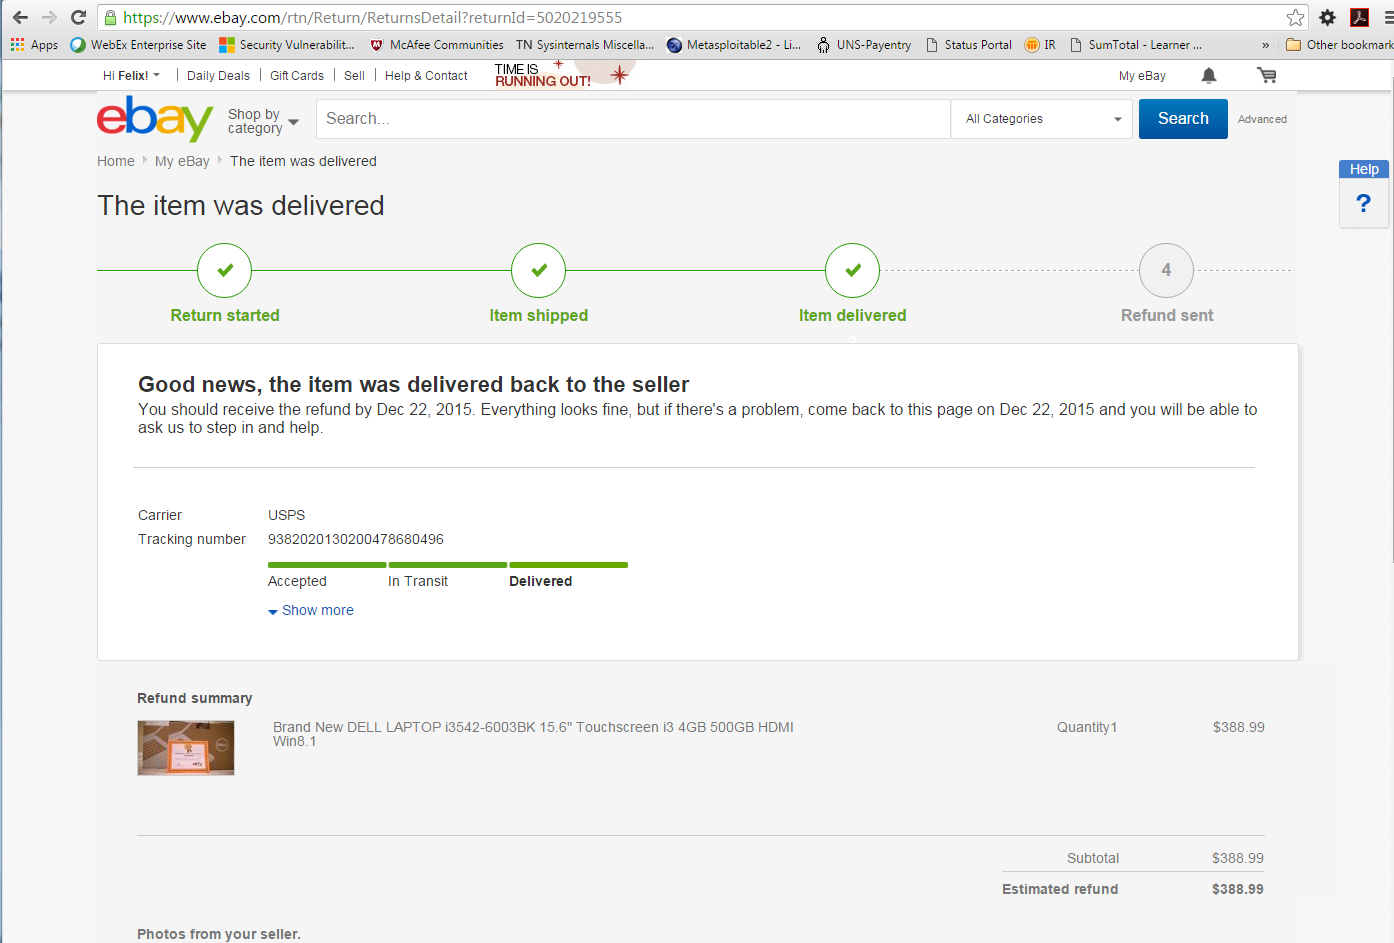The width and height of the screenshot is (1394, 943).
Task: Open Daily Deals menu item
Action: coord(218,76)
